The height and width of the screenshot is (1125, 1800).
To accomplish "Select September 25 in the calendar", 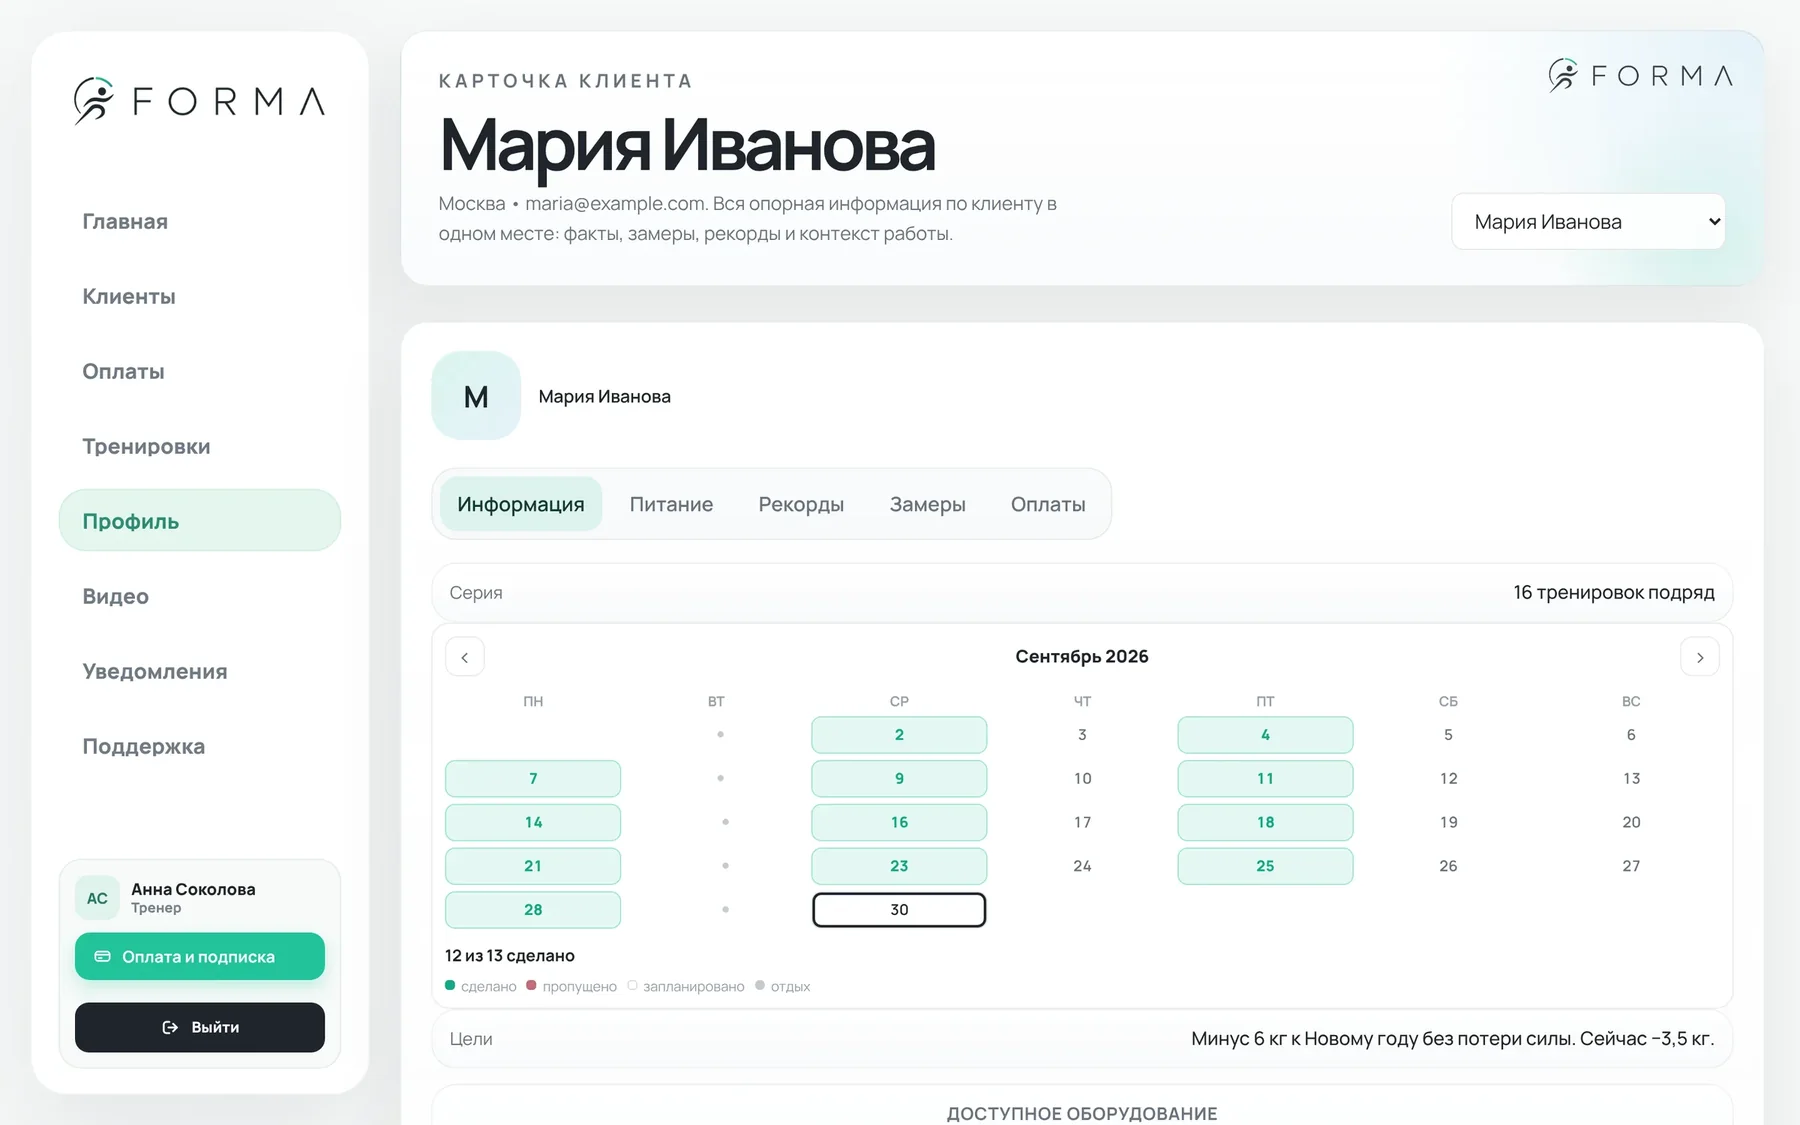I will (x=1265, y=866).
